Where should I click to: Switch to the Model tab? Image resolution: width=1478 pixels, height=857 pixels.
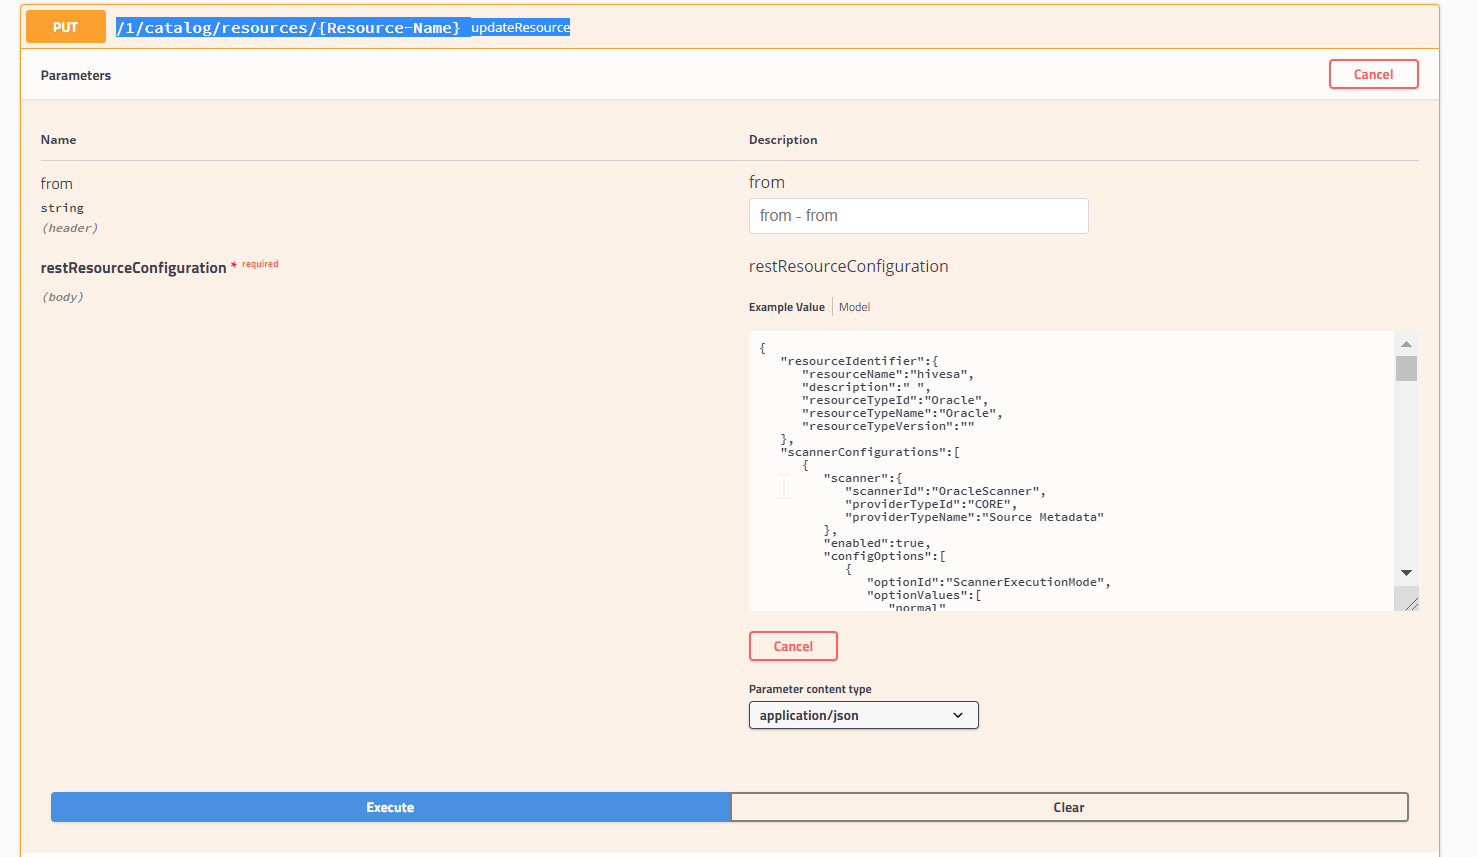pos(854,307)
